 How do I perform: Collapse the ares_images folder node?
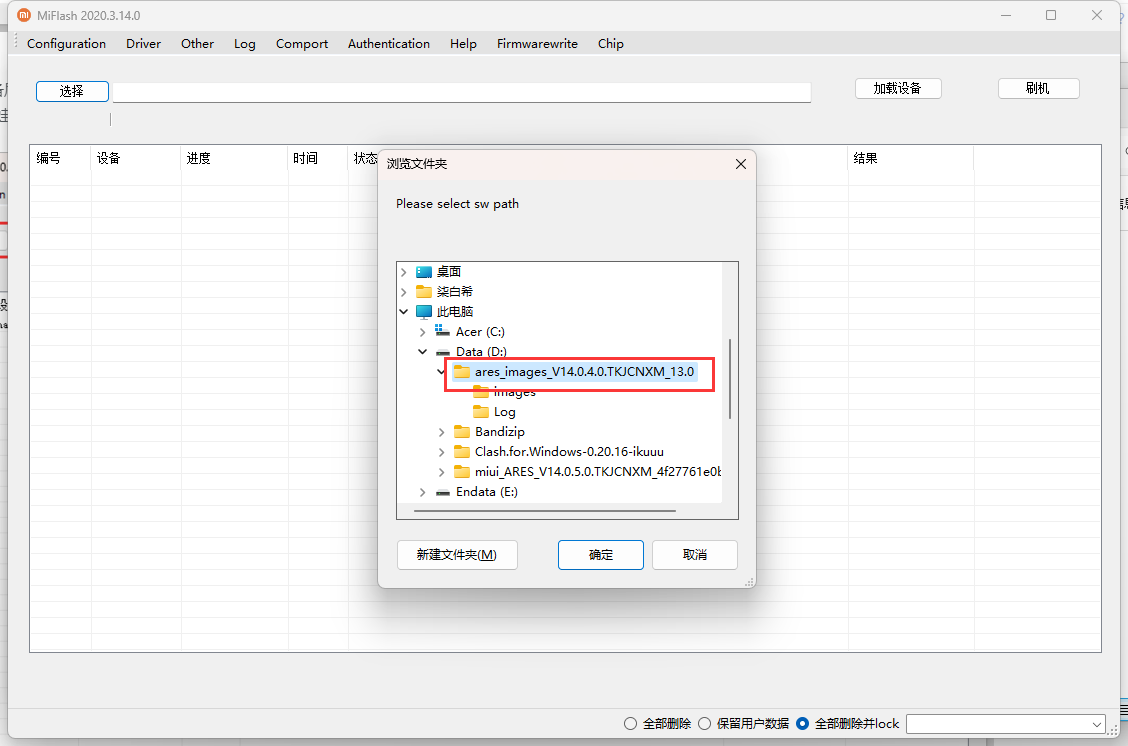(441, 372)
